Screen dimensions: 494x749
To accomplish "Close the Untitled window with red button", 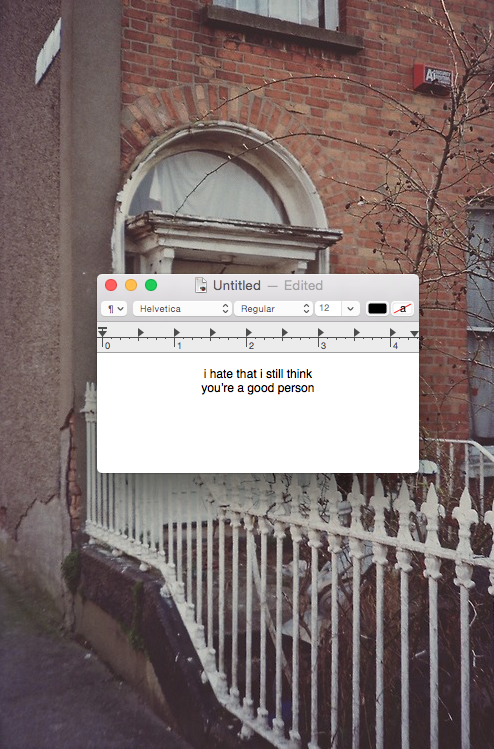I will [x=111, y=285].
